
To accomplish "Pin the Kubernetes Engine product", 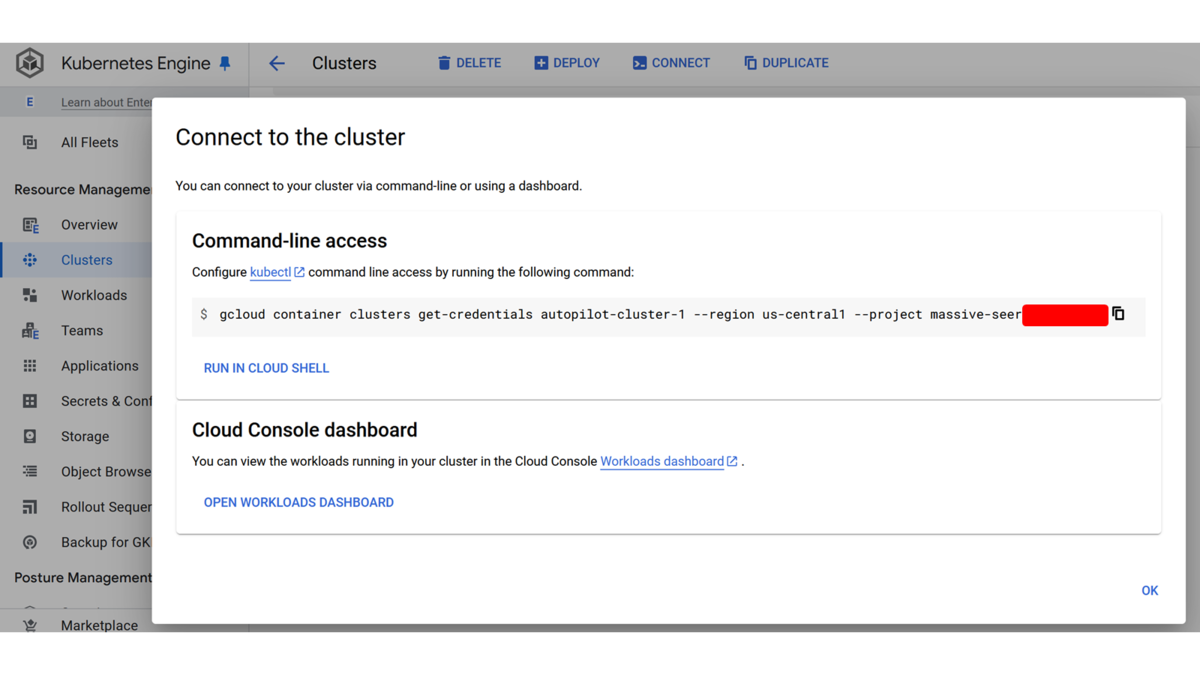I will [225, 63].
